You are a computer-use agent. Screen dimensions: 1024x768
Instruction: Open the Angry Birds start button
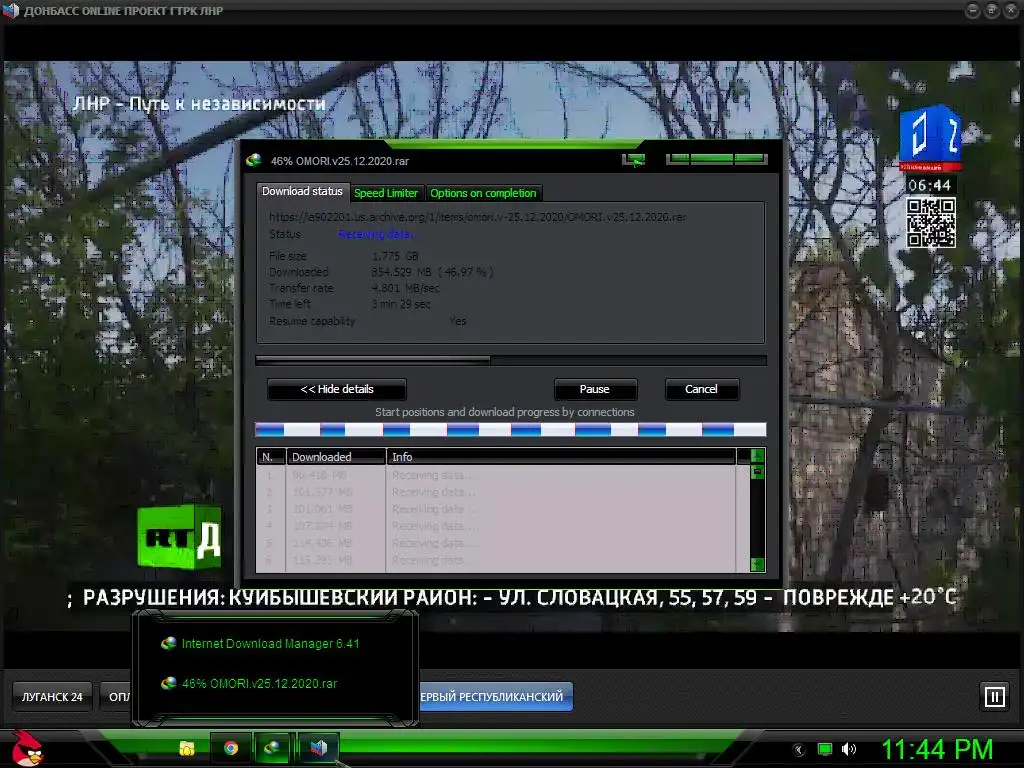point(27,747)
